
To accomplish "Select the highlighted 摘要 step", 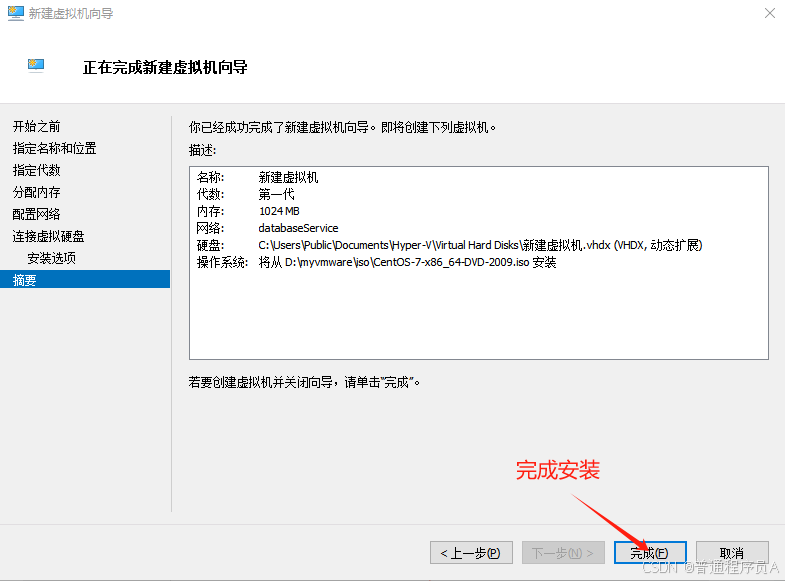I will (85, 279).
